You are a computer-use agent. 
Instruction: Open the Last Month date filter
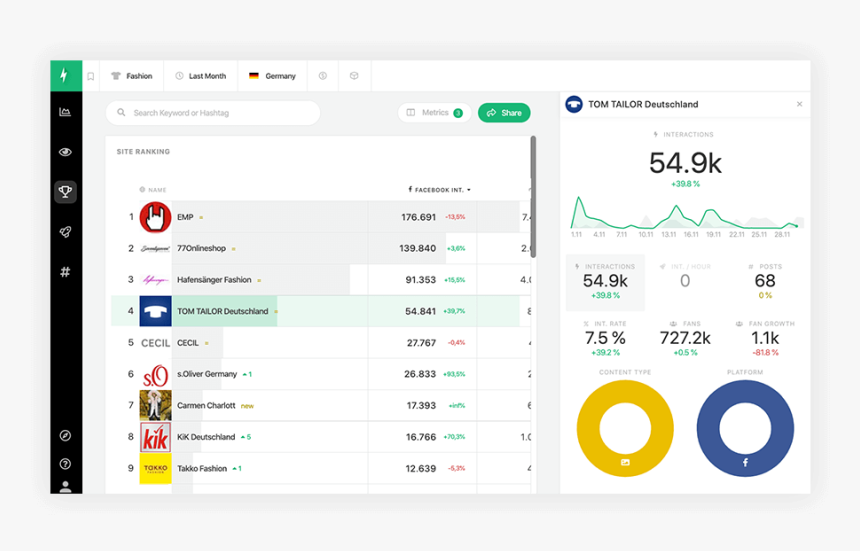tap(201, 76)
